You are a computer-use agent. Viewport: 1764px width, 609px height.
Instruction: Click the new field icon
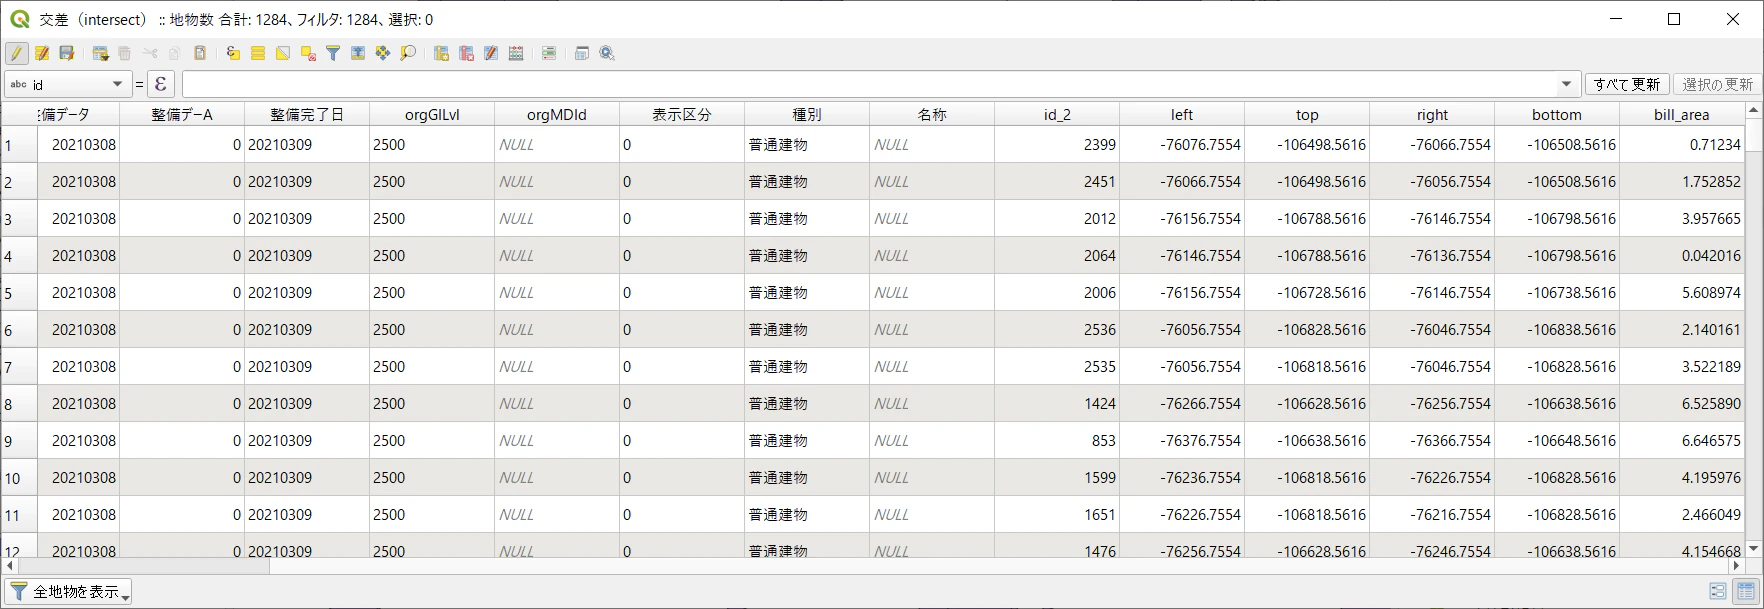click(x=441, y=53)
